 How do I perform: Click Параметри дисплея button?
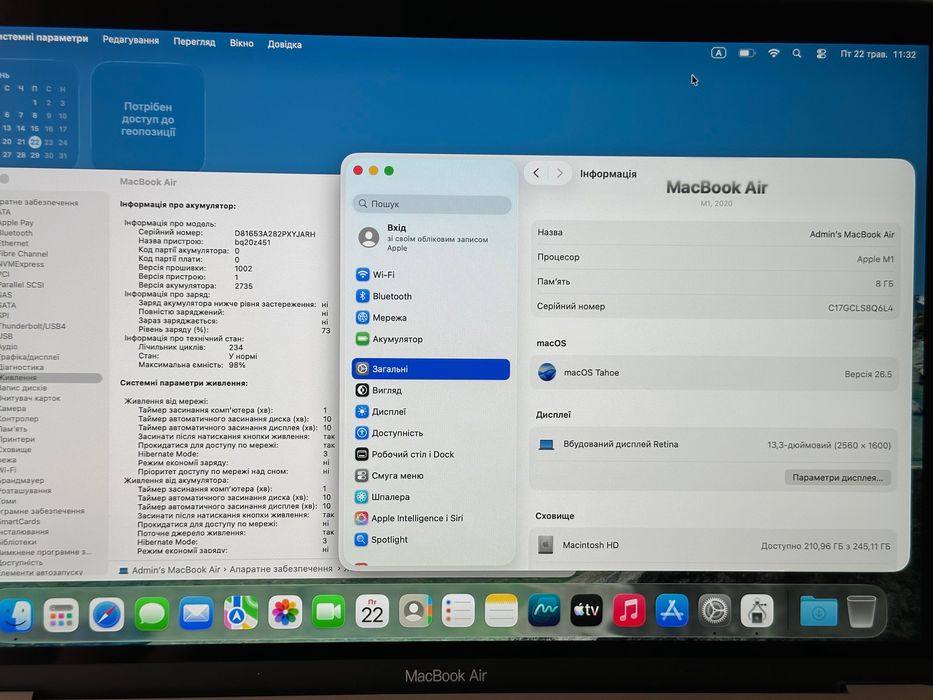coord(837,477)
